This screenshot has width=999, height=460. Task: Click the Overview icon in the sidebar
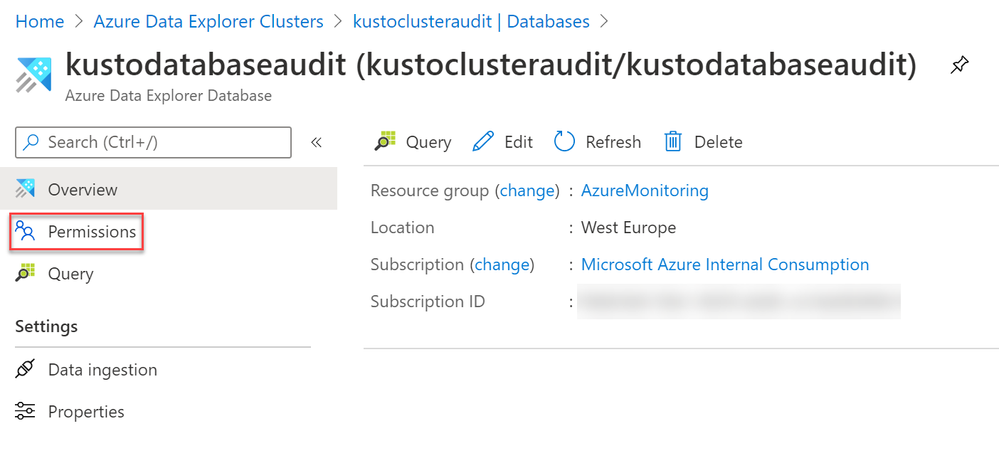point(25,189)
